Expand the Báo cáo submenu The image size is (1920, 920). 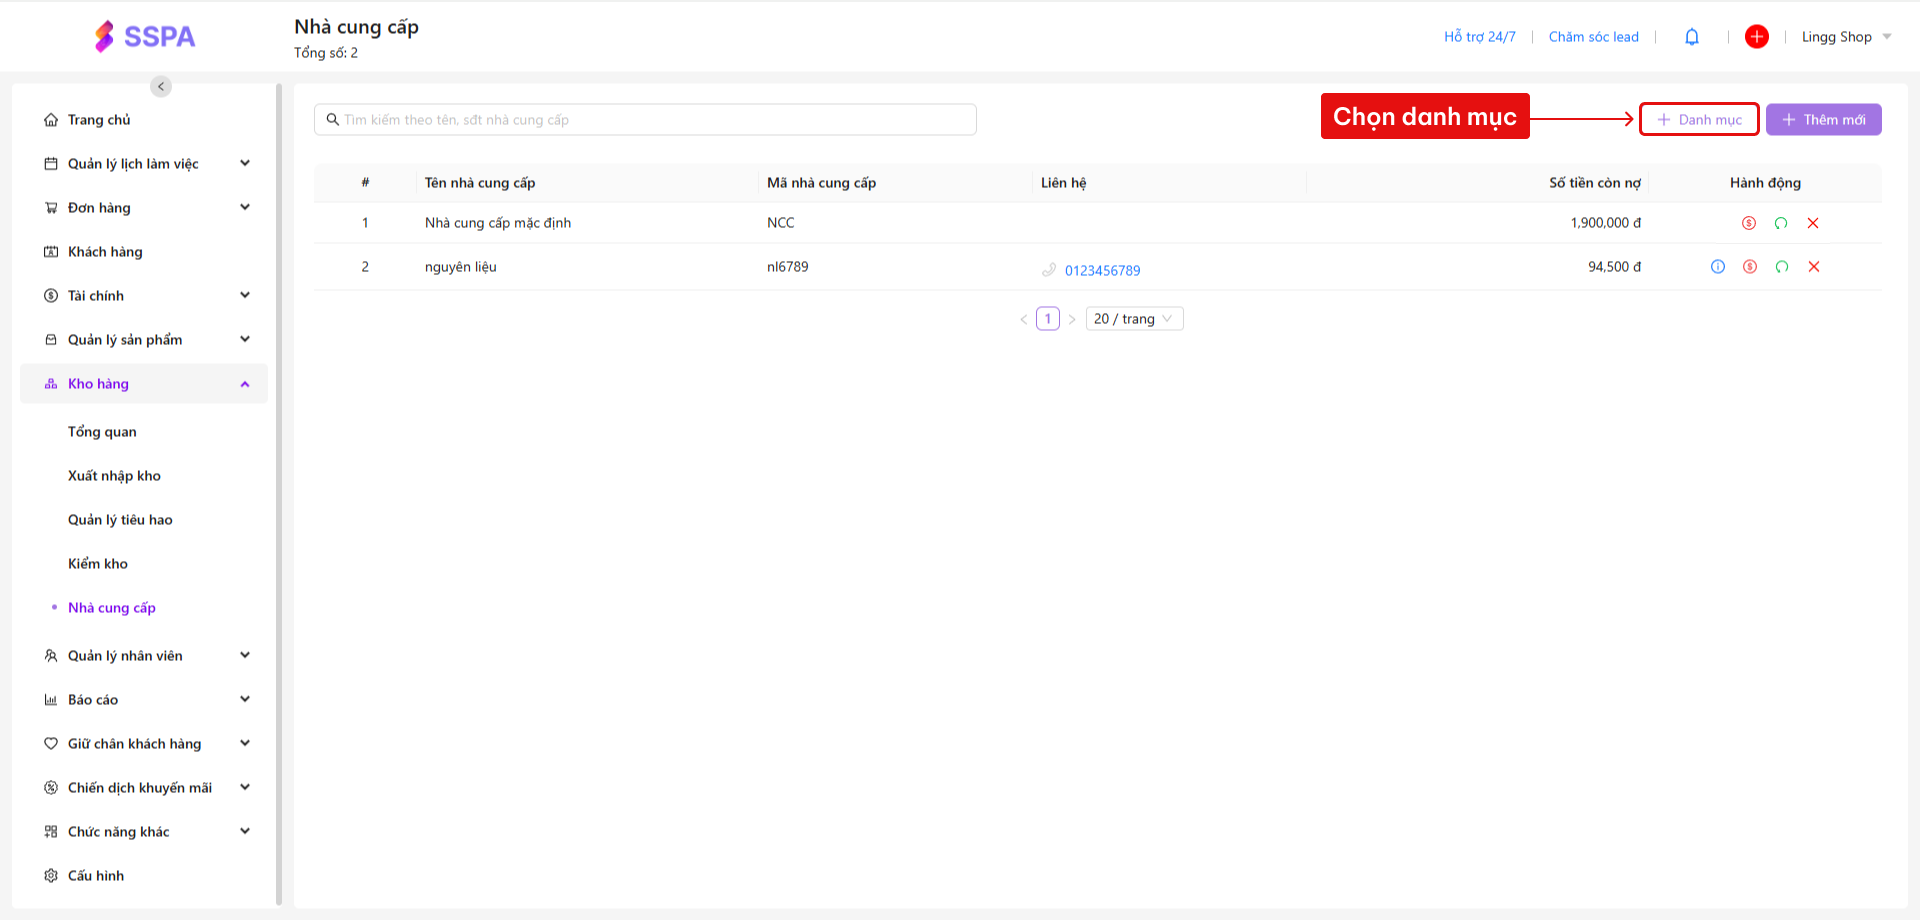pyautogui.click(x=245, y=699)
